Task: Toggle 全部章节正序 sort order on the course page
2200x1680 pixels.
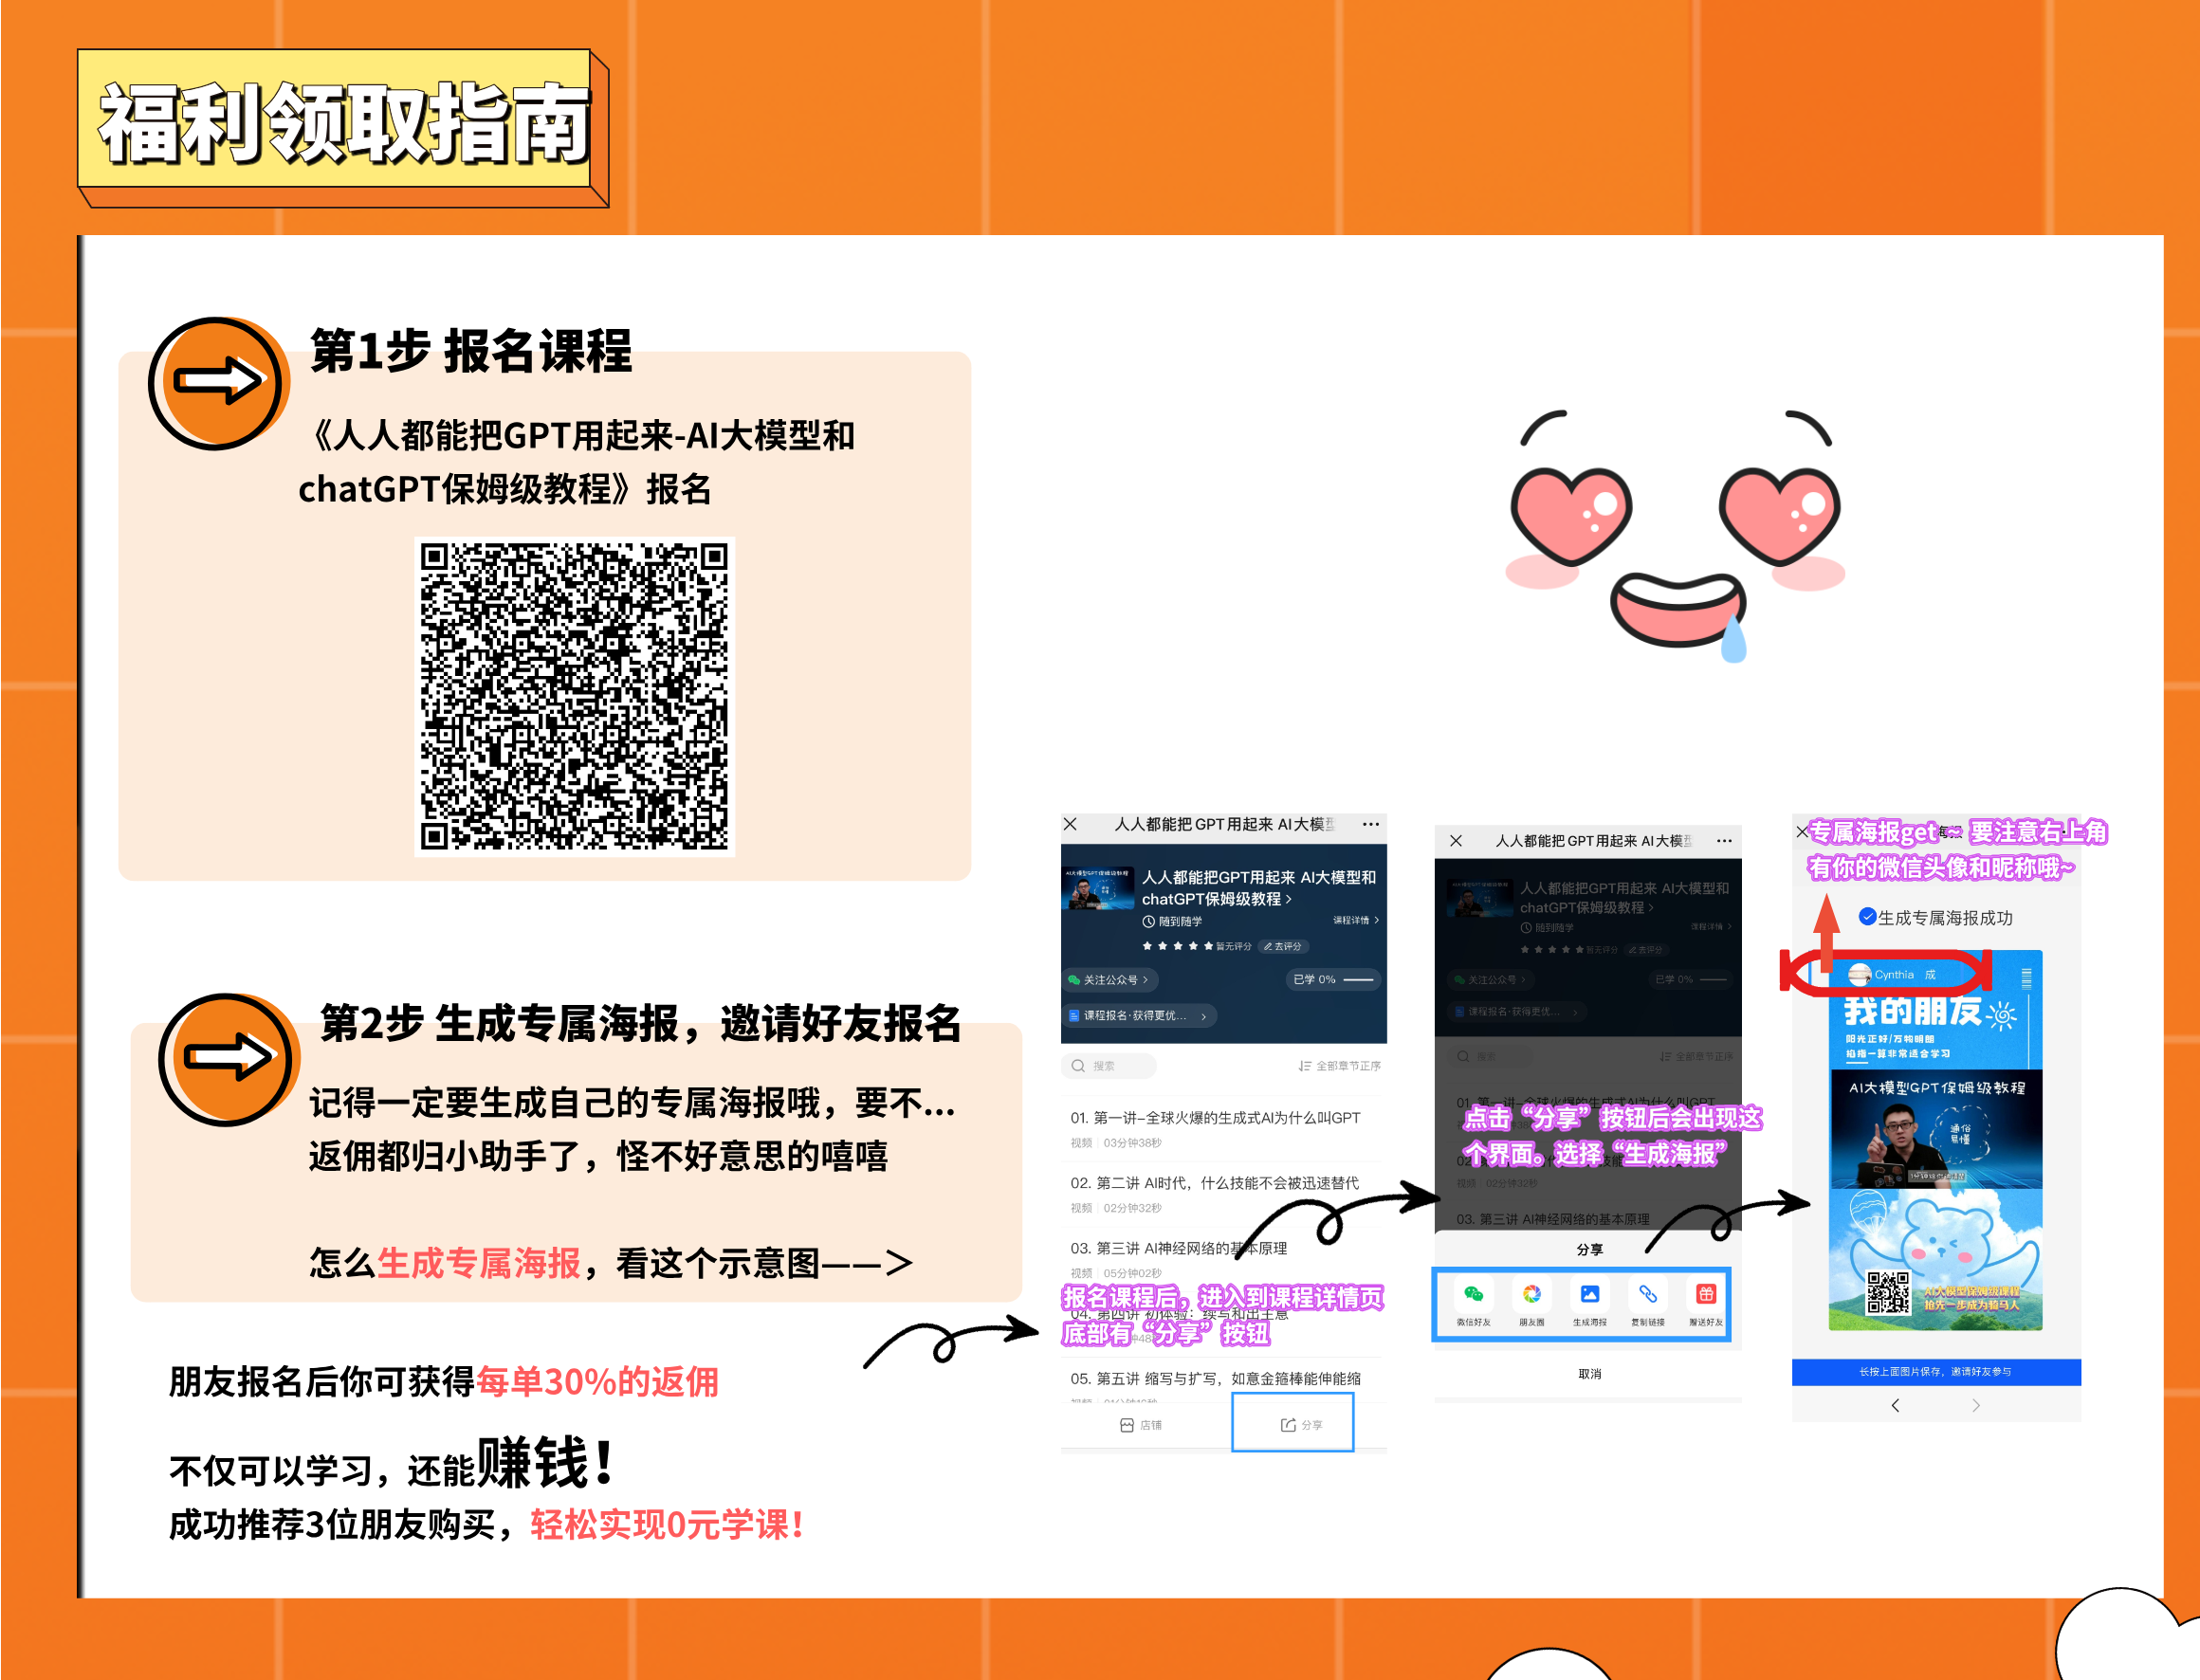Action: pyautogui.click(x=1339, y=1066)
